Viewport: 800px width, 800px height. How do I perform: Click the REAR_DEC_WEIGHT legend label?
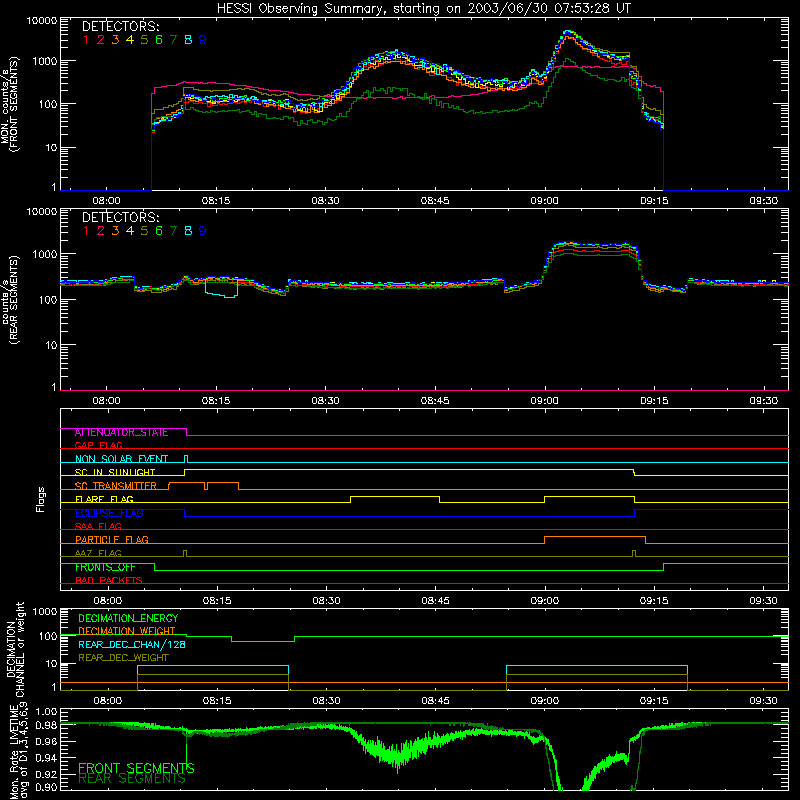(123, 658)
